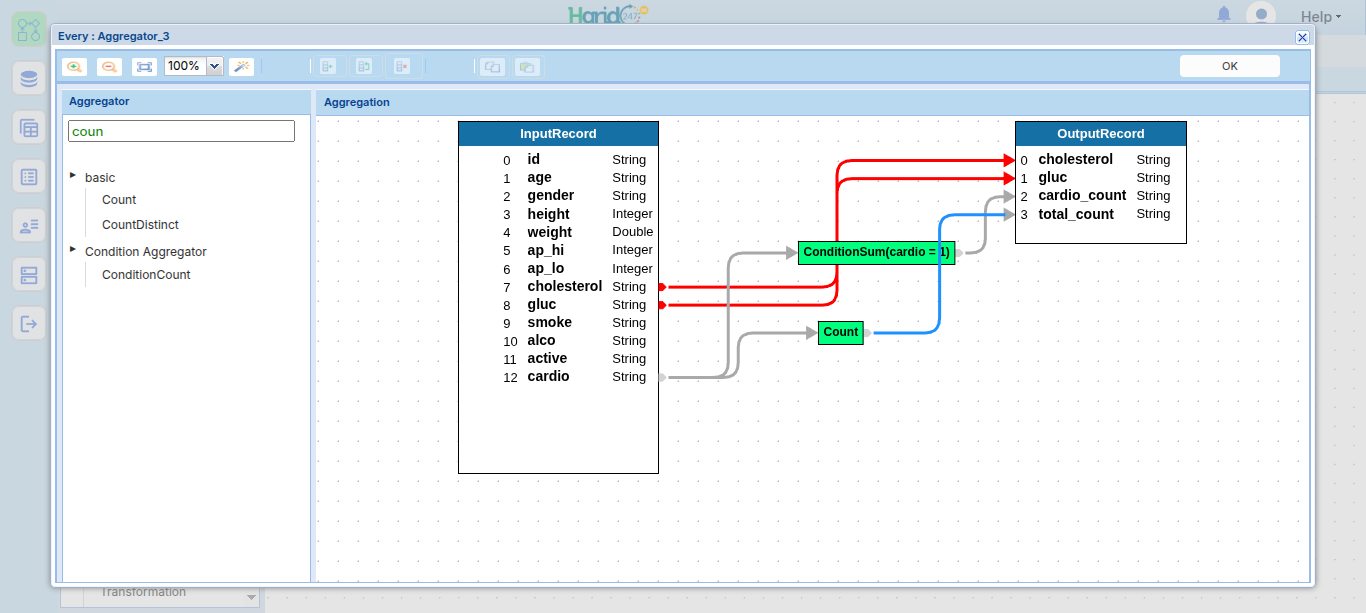The height and width of the screenshot is (613, 1366).
Task: Select the green Count node on canvas
Action: [840, 333]
